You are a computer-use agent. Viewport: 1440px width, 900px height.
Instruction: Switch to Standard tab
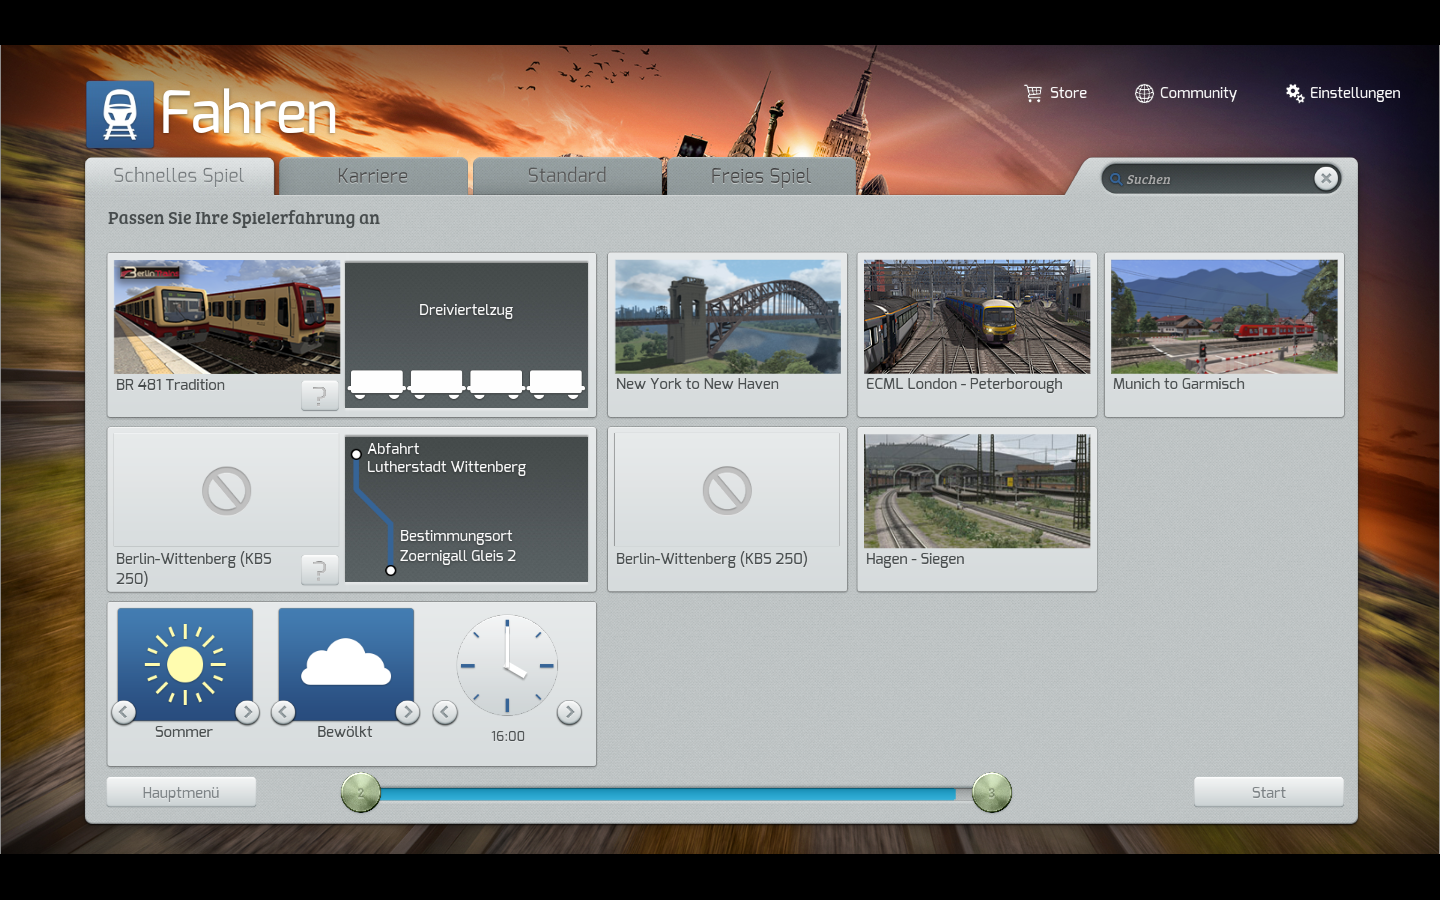pos(567,176)
